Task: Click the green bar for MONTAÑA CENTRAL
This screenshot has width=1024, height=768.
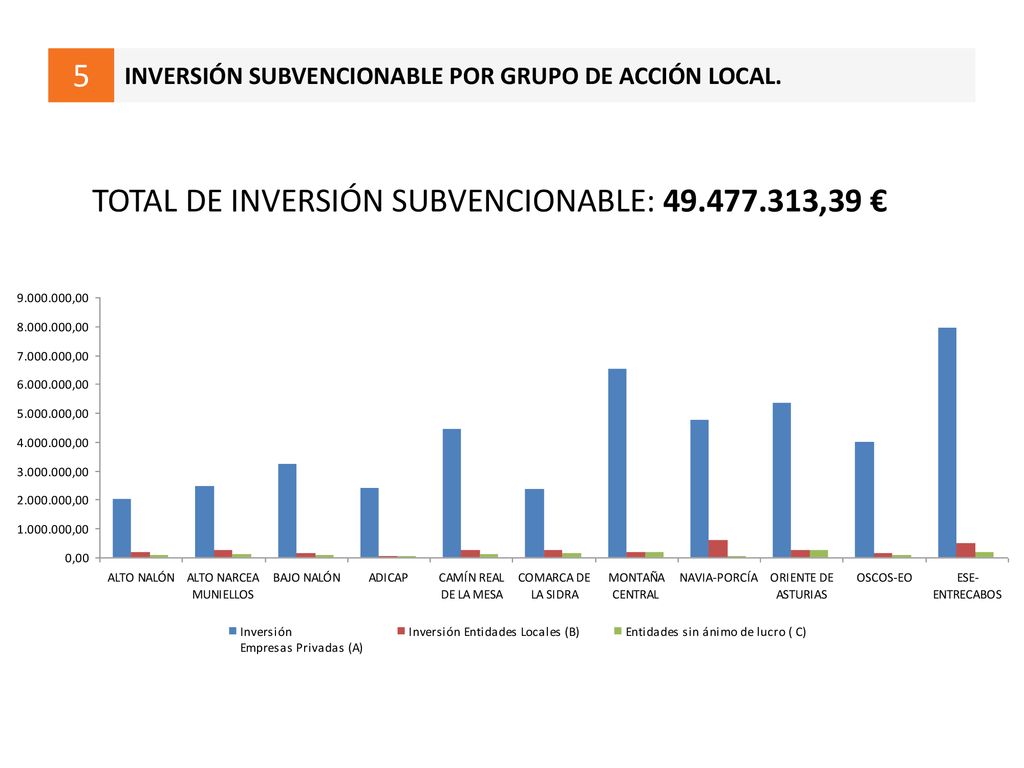Action: coord(654,555)
